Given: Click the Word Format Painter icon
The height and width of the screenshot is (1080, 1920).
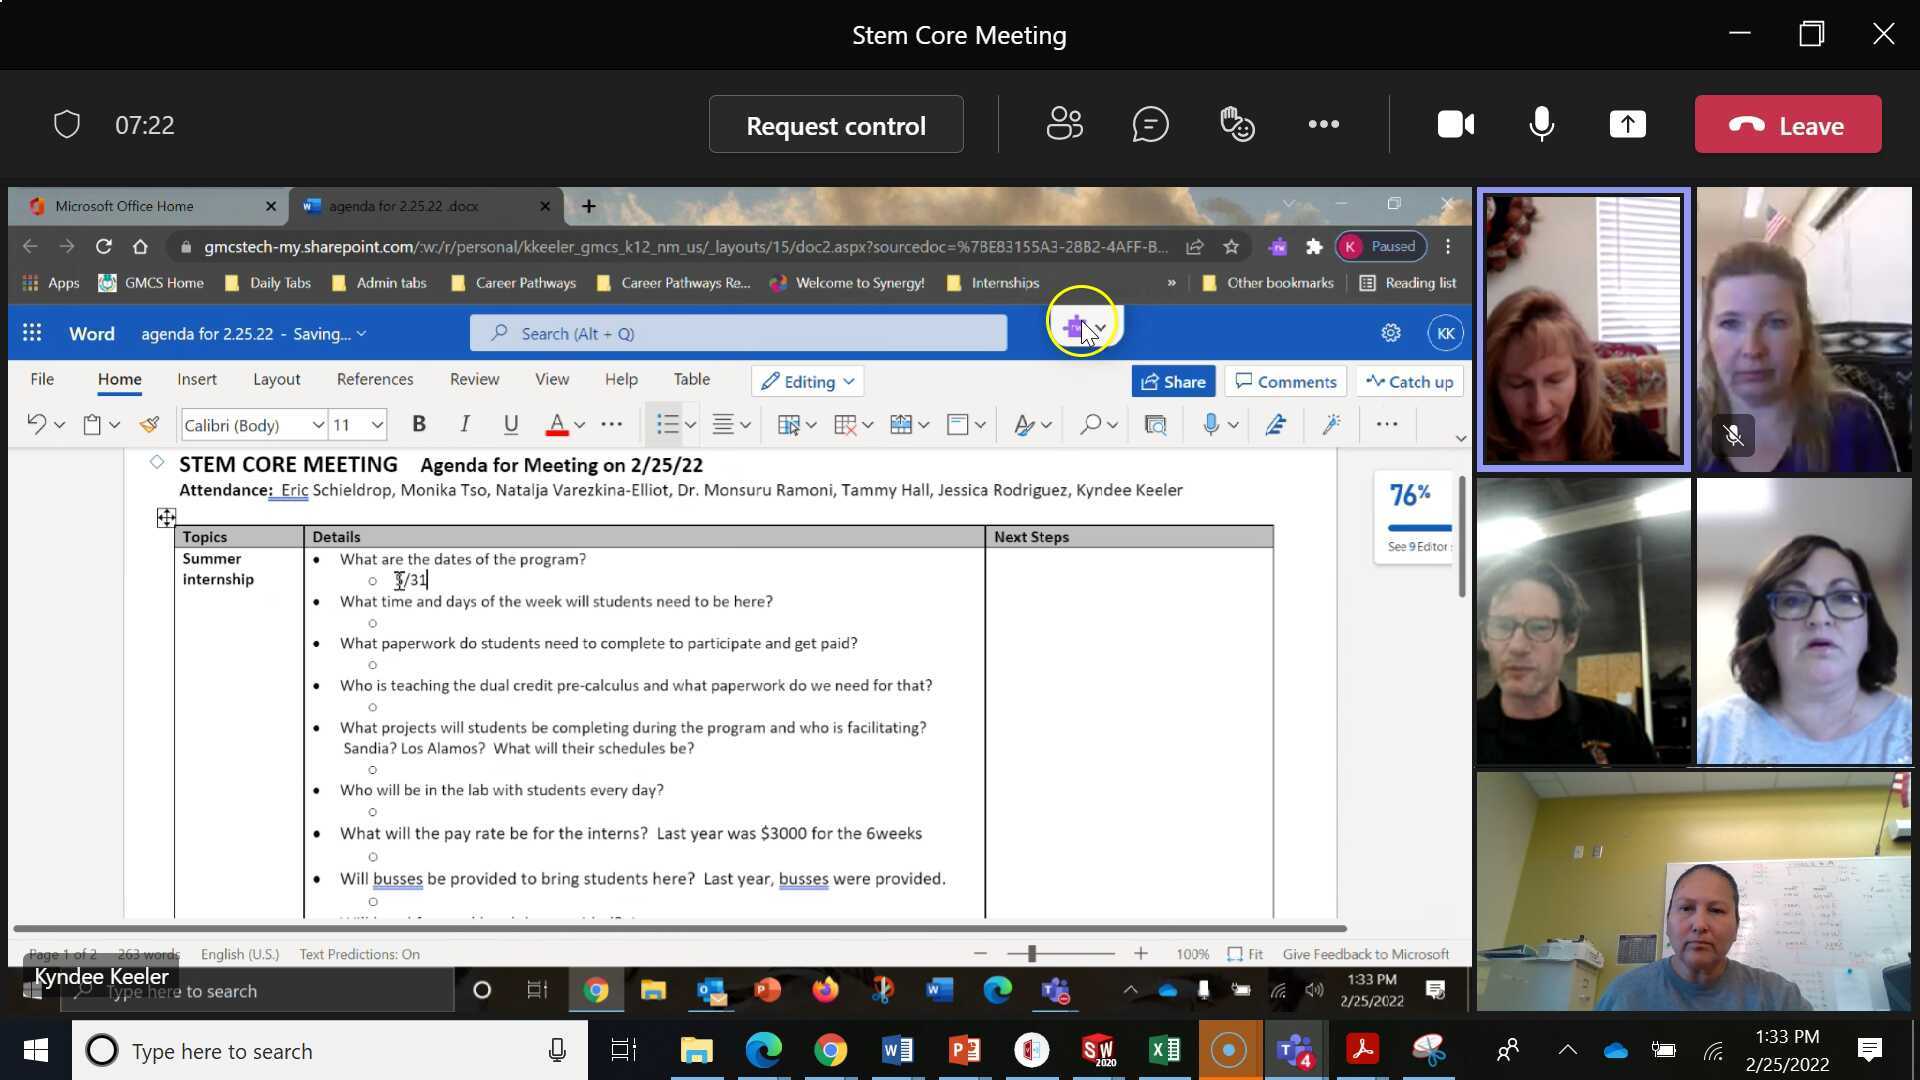Looking at the screenshot, I should [x=150, y=425].
